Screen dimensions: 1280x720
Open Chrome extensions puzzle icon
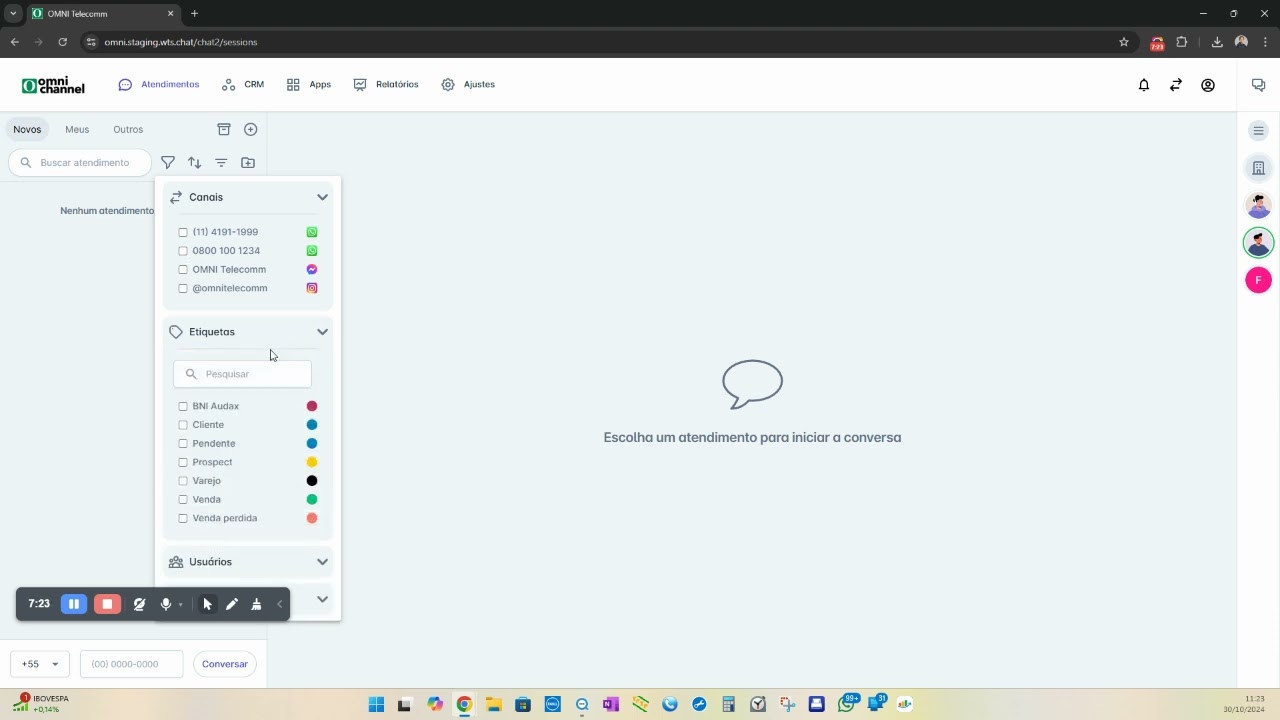coord(1182,42)
